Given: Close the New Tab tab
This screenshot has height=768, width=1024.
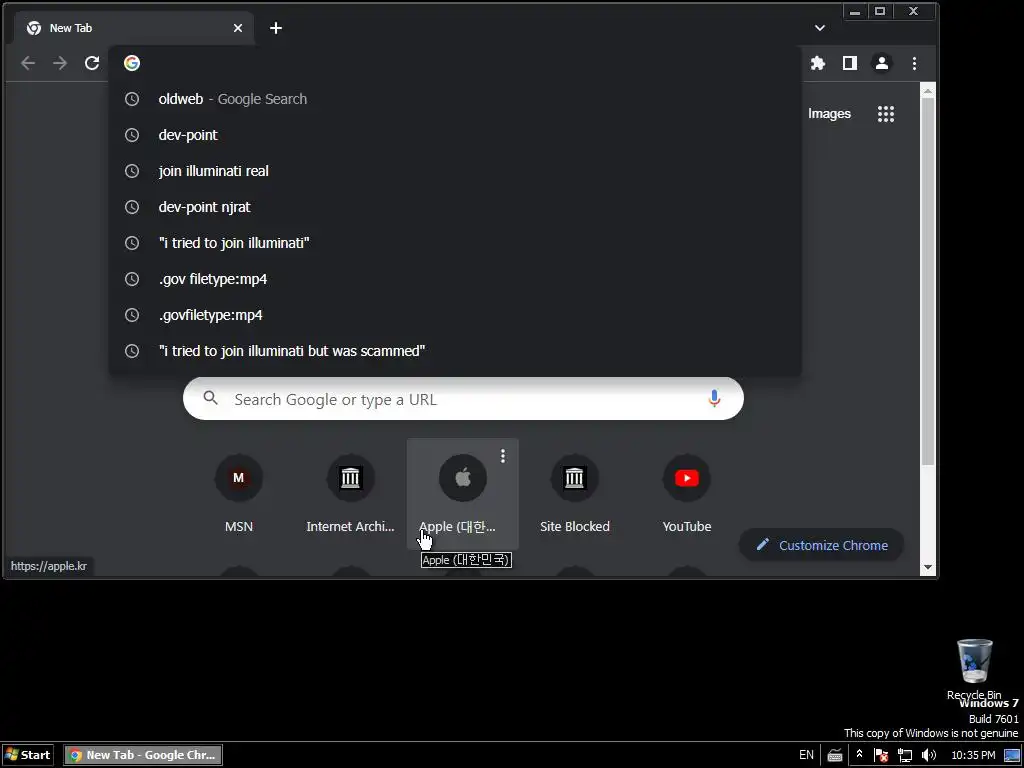Looking at the screenshot, I should 238,27.
